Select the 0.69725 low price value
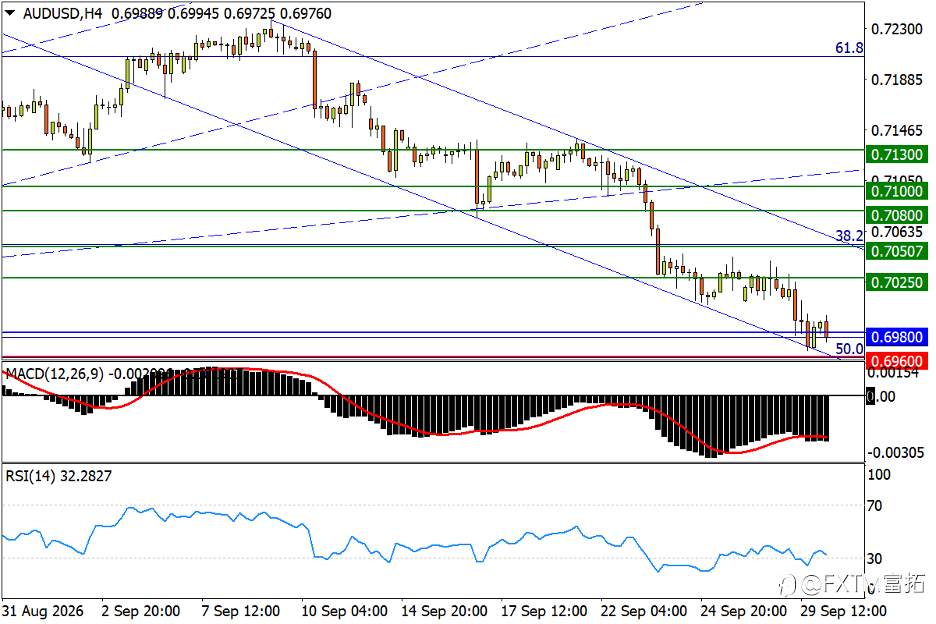This screenshot has width=936, height=624. point(249,14)
